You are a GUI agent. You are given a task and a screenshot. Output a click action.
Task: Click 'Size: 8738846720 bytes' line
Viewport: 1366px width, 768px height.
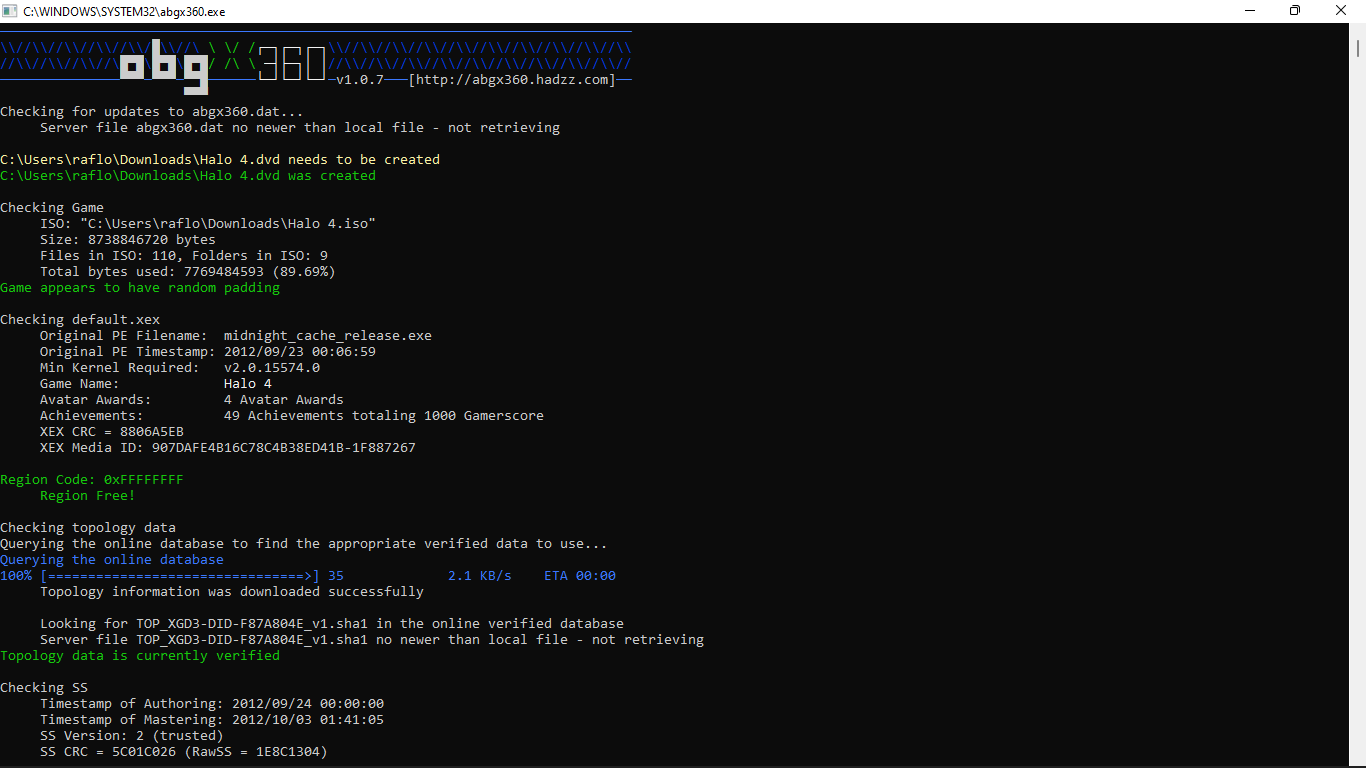[128, 240]
